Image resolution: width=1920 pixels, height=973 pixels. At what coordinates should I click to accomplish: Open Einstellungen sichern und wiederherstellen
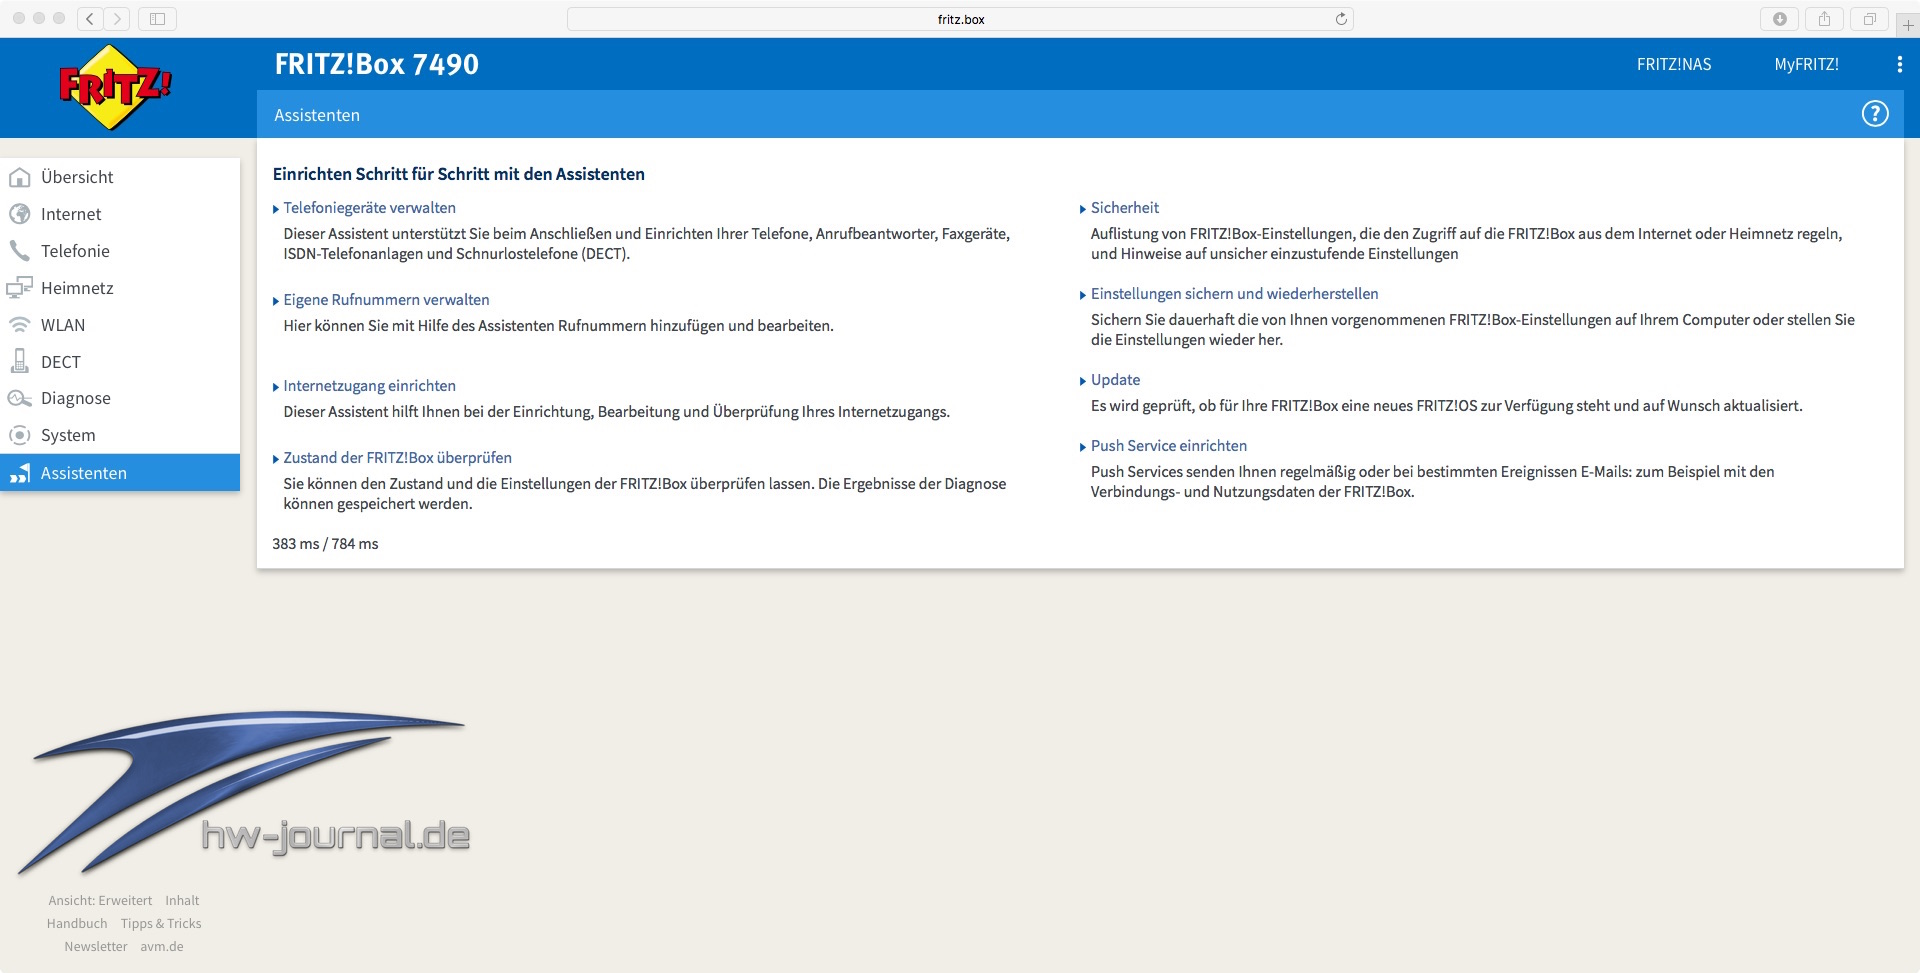point(1234,294)
